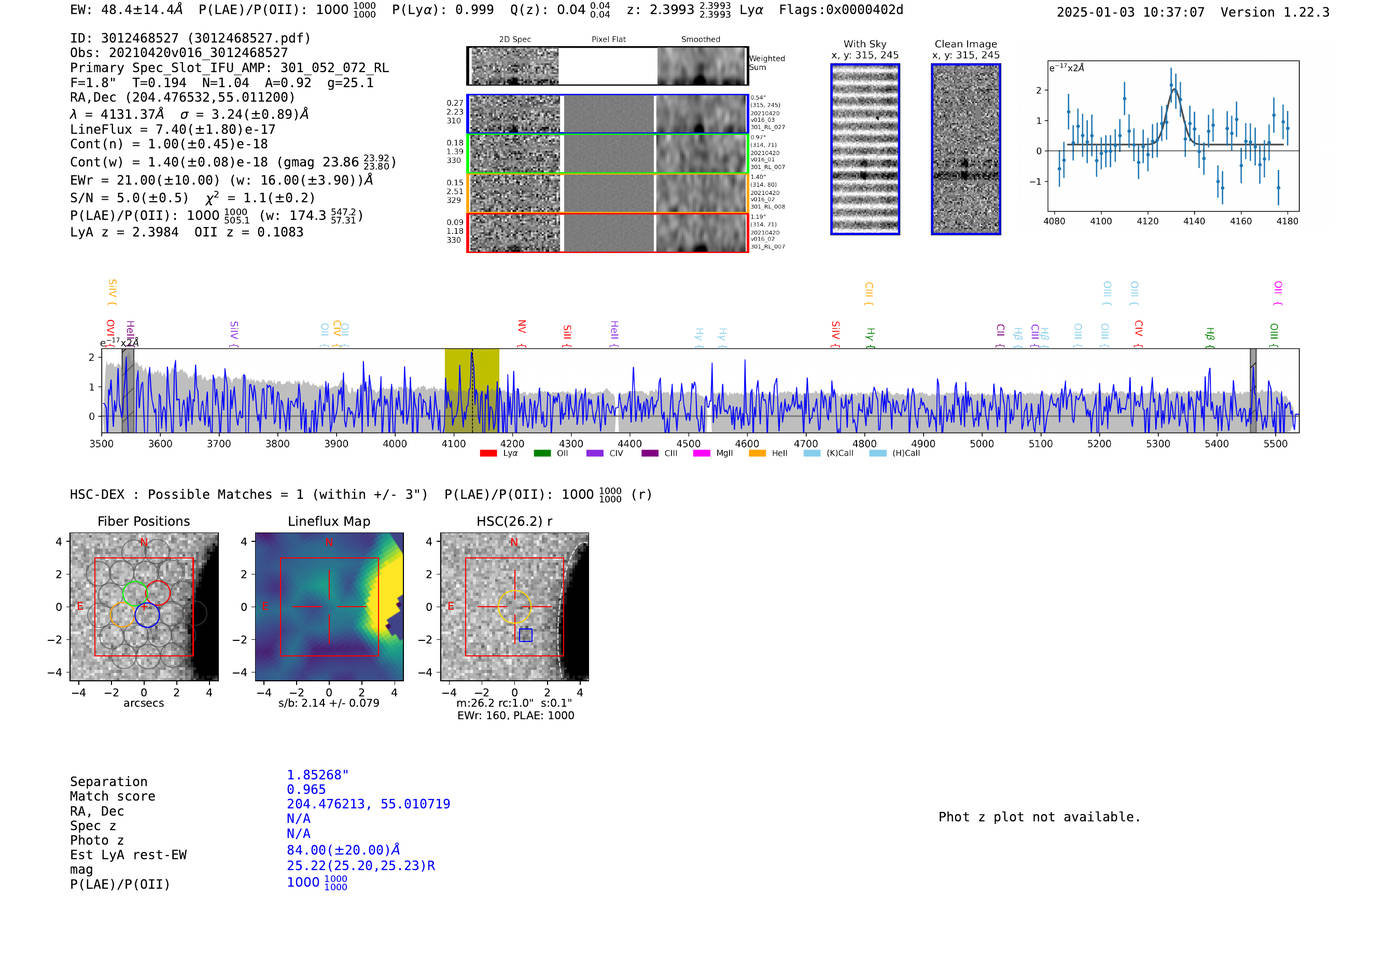Open the Weighted Sum 2D spectrum strip
This screenshot has height=953, width=1400.
[x=607, y=66]
